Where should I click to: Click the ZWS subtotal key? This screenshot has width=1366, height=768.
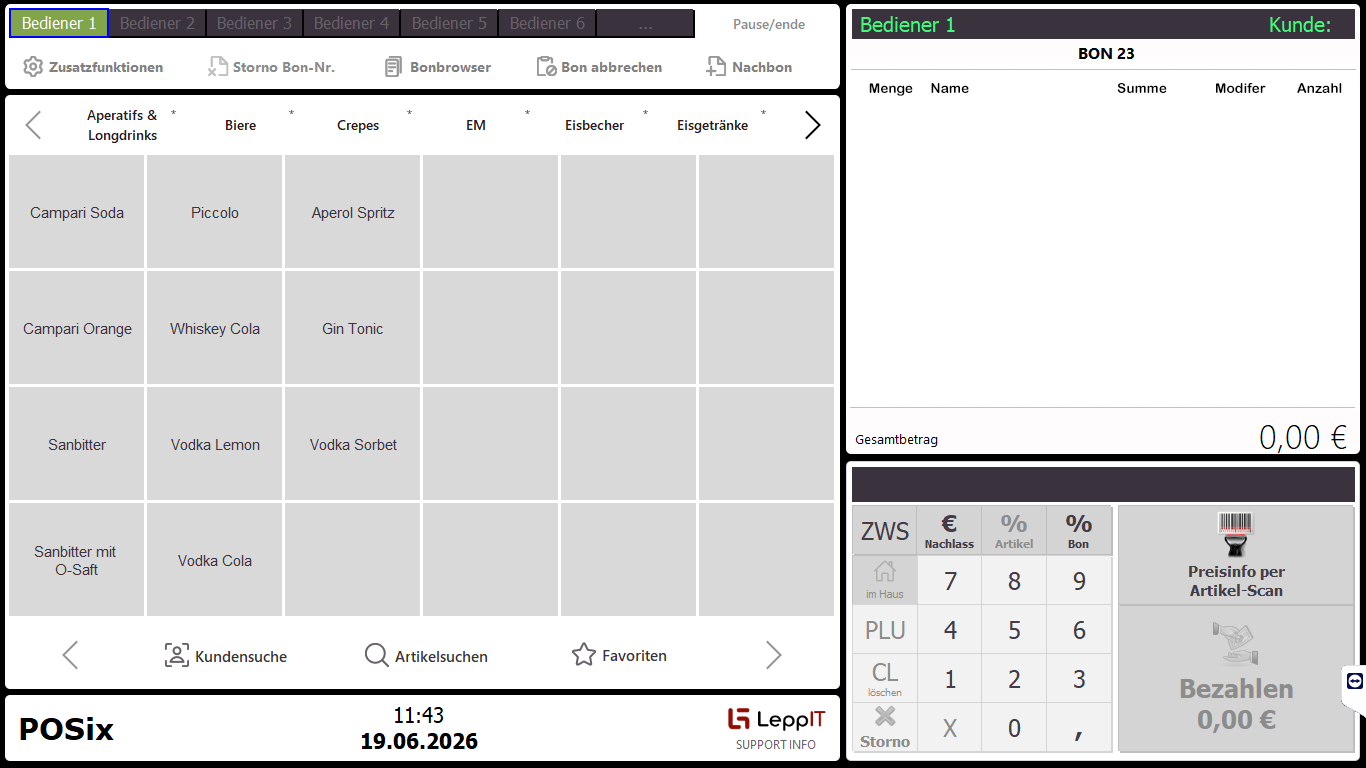[884, 531]
